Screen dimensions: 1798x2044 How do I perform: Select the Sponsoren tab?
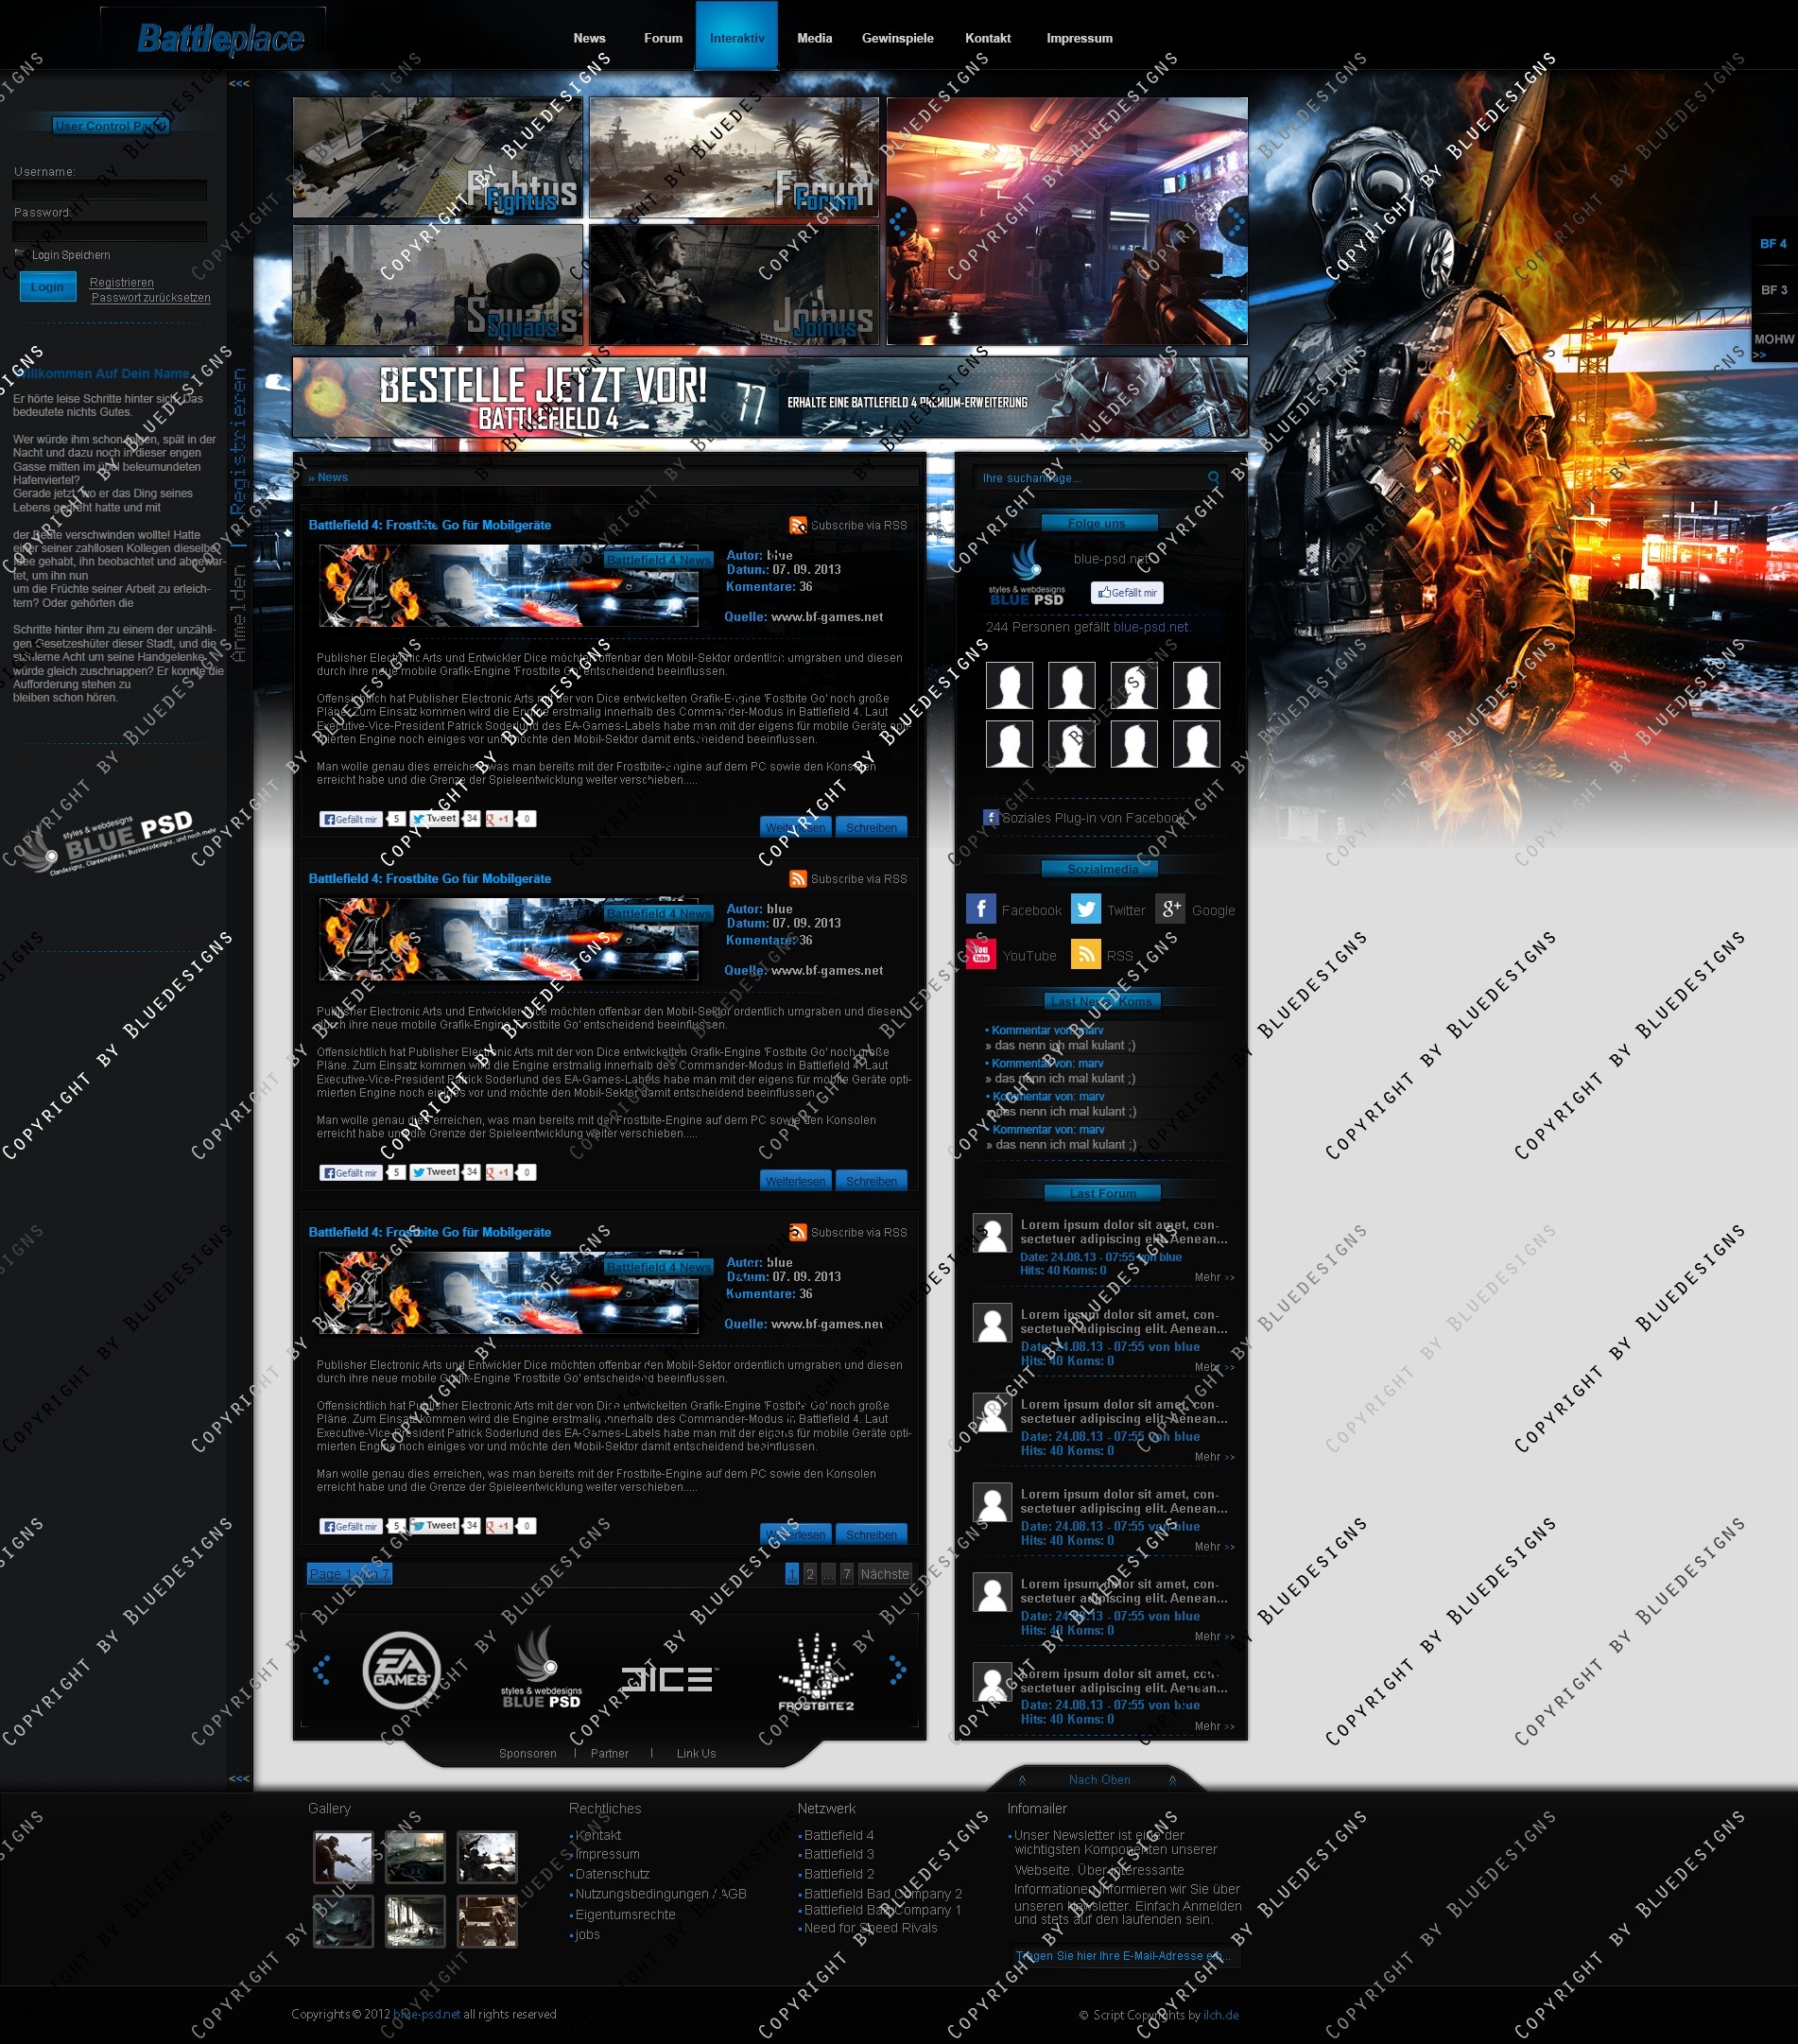tap(528, 1753)
